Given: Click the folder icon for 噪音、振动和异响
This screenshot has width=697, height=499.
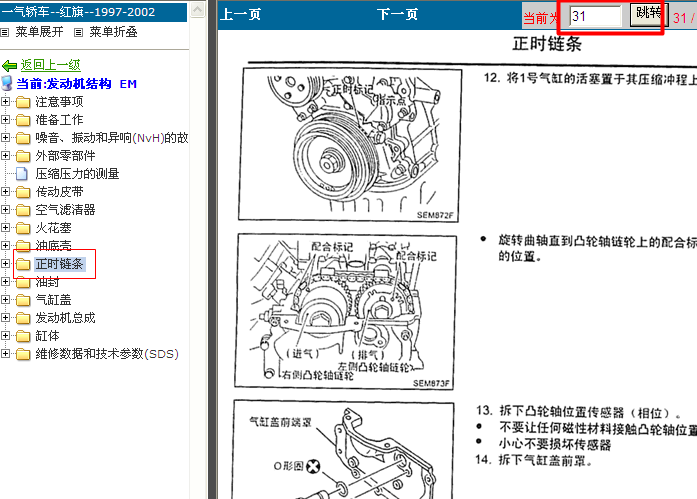Looking at the screenshot, I should pyautogui.click(x=23, y=139).
